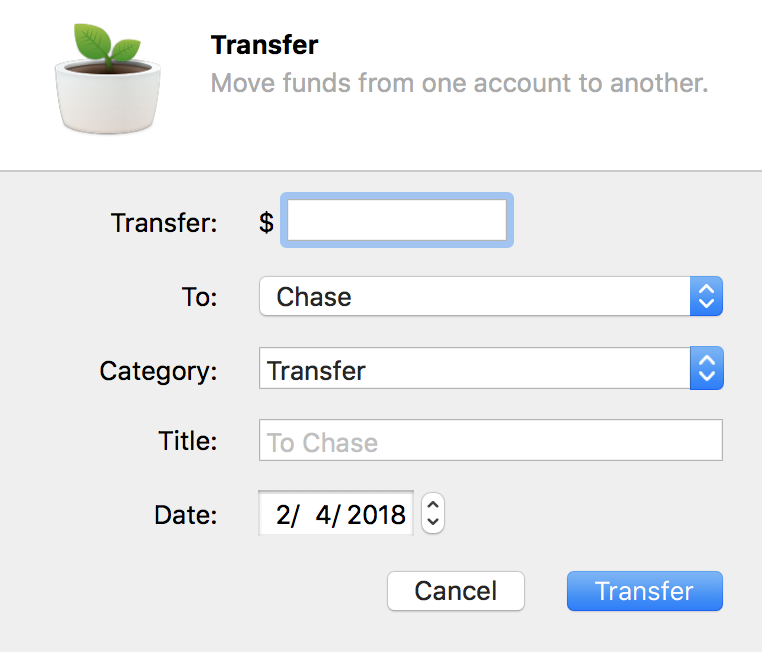Open the To account dropdown showing Chase
The width and height of the screenshot is (762, 652).
tap(491, 296)
